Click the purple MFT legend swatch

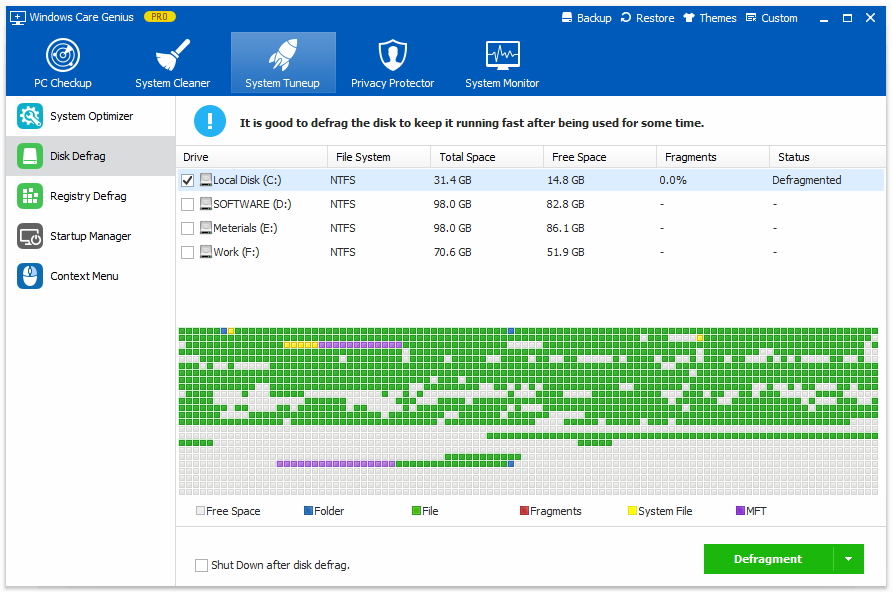pos(741,511)
